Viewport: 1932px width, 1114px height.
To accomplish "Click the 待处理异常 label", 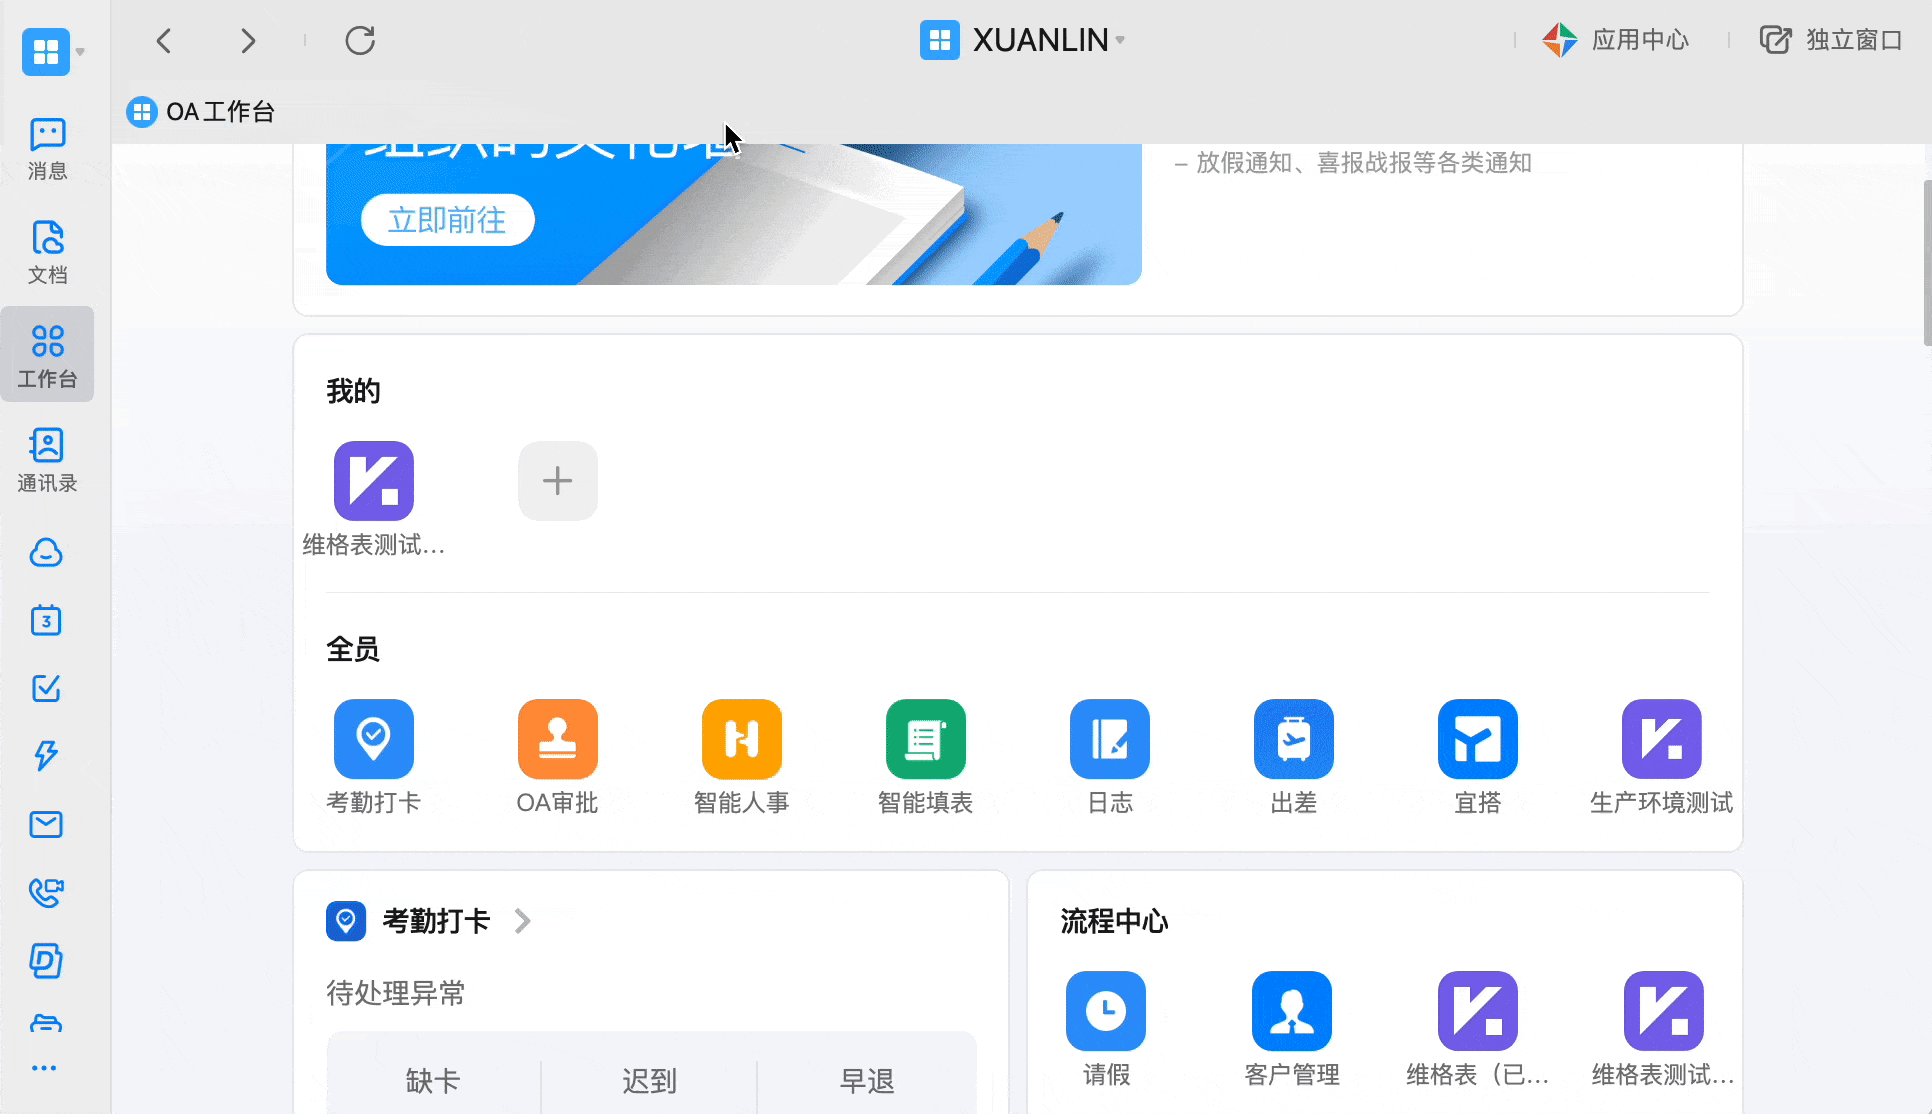I will [x=396, y=993].
